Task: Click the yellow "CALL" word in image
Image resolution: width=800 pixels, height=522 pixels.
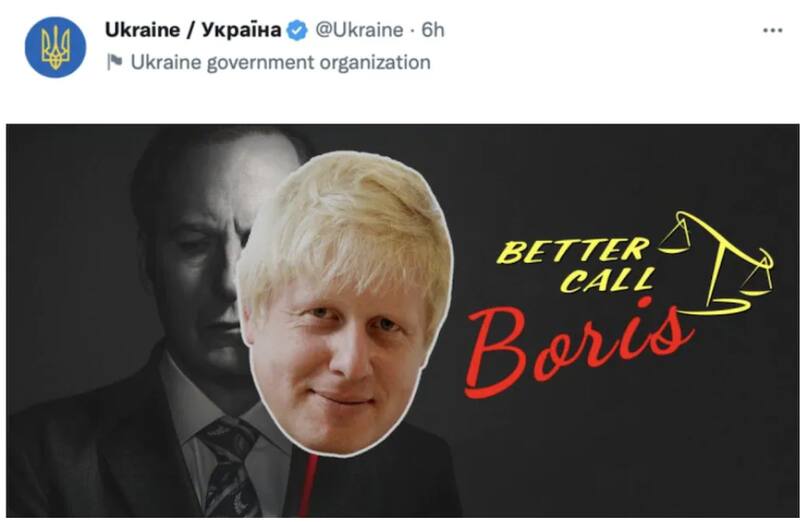Action: (x=607, y=280)
